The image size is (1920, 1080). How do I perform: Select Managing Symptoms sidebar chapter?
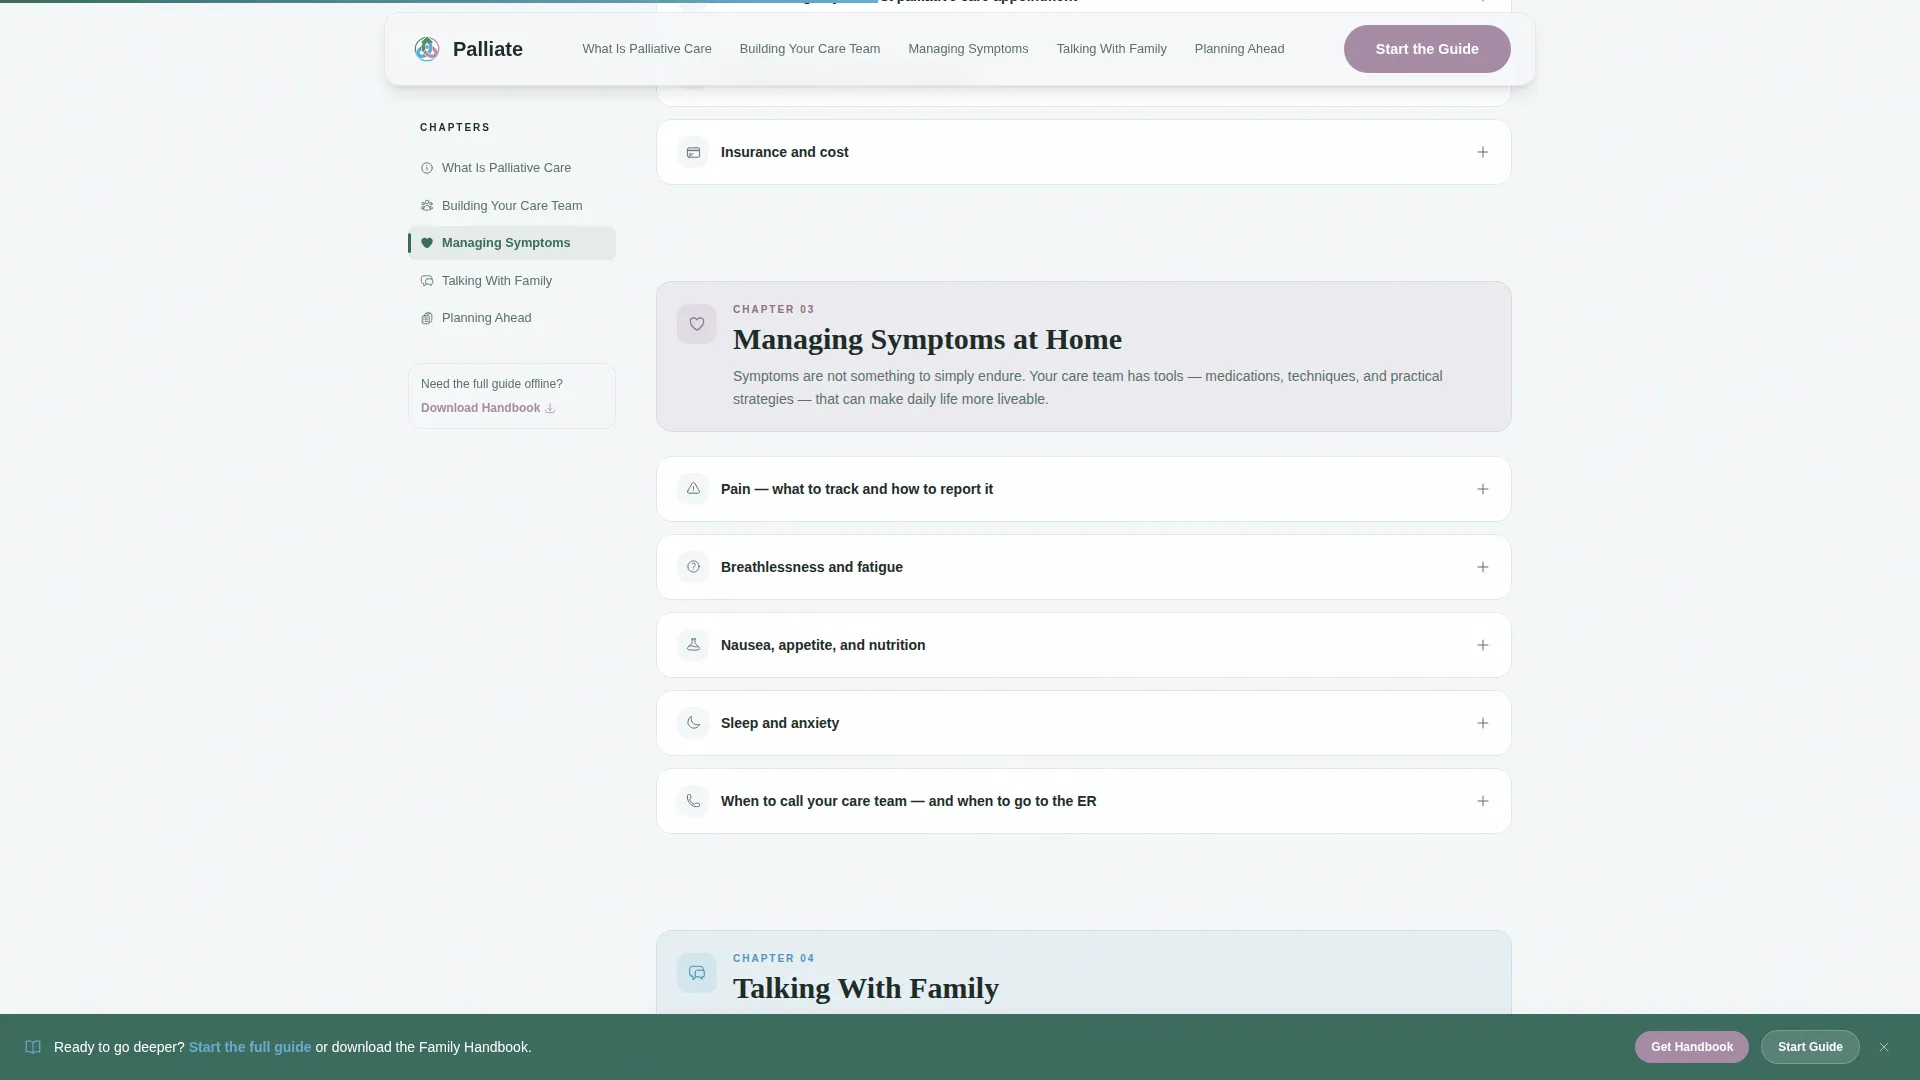512,243
